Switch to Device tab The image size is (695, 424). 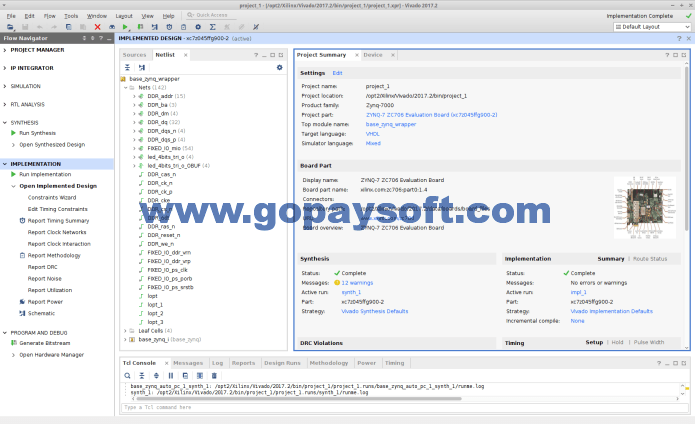(373, 55)
